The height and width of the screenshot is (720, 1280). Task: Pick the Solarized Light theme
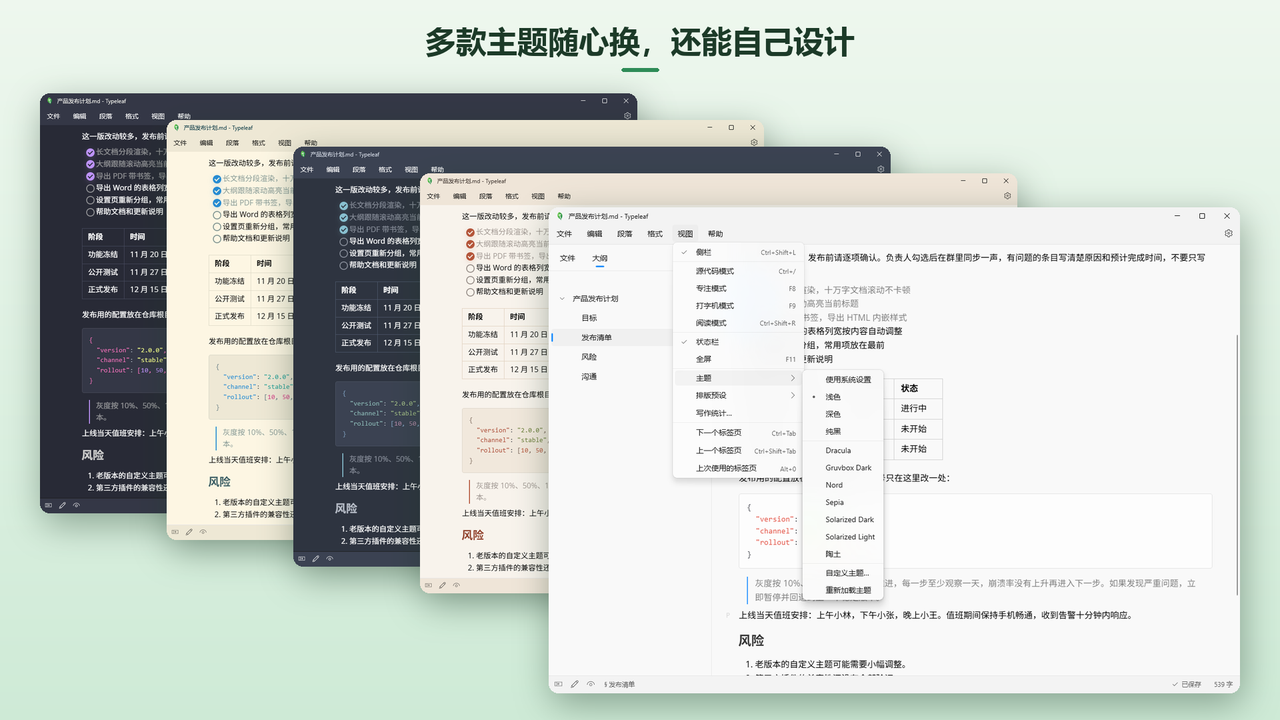tap(843, 537)
